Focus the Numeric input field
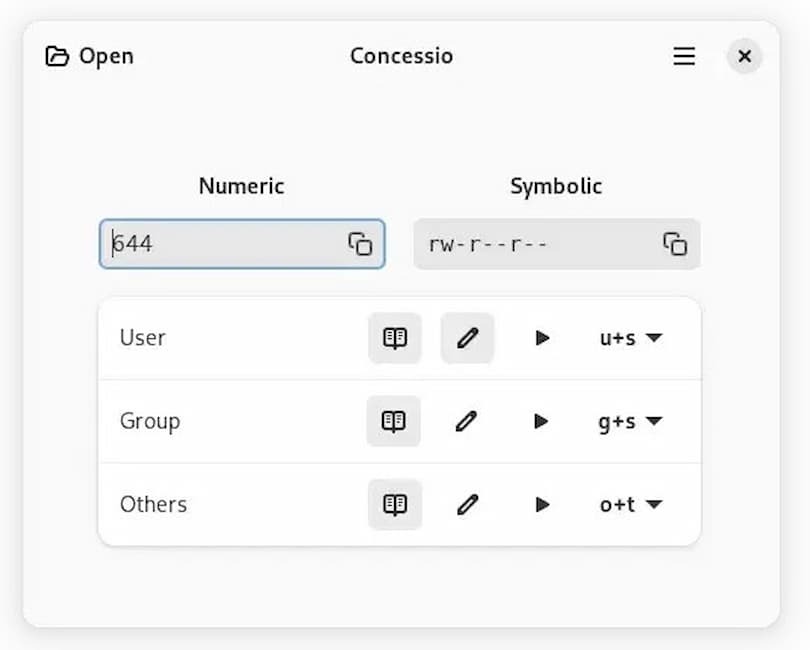This screenshot has width=810, height=650. (242, 244)
